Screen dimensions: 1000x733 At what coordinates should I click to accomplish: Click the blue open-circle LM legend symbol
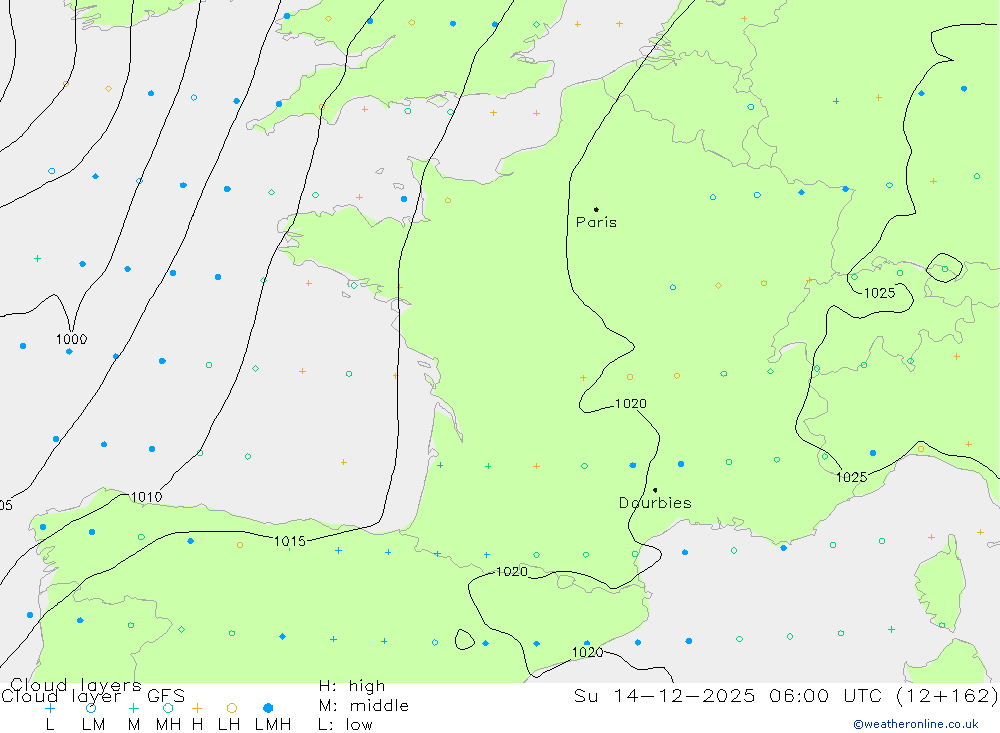tap(91, 708)
